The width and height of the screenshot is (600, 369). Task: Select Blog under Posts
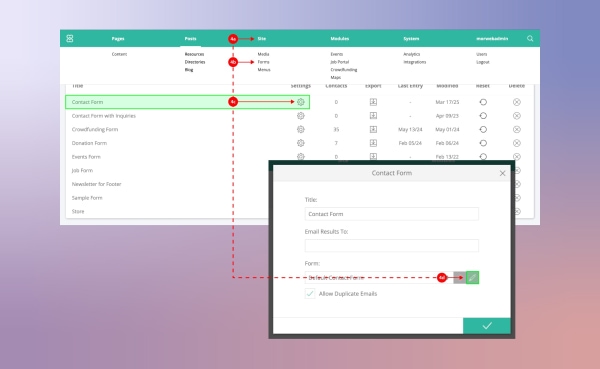189,70
